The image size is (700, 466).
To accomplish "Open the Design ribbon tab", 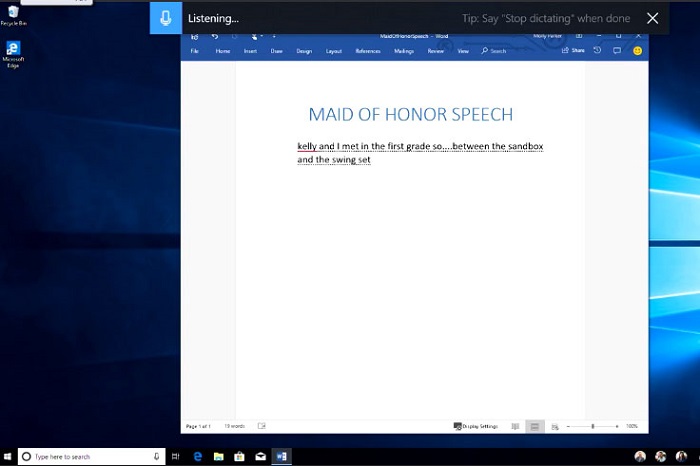I will pos(304,50).
